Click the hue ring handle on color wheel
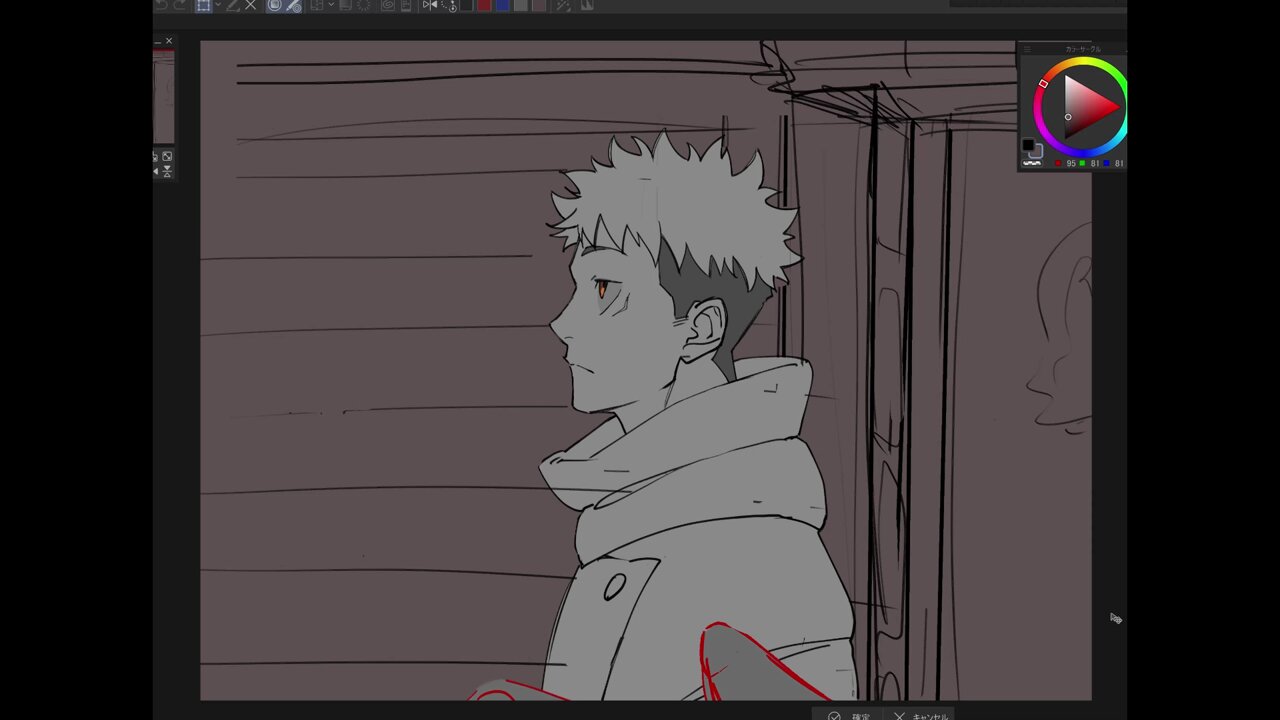Screen dimensions: 1280x720 click(1043, 84)
